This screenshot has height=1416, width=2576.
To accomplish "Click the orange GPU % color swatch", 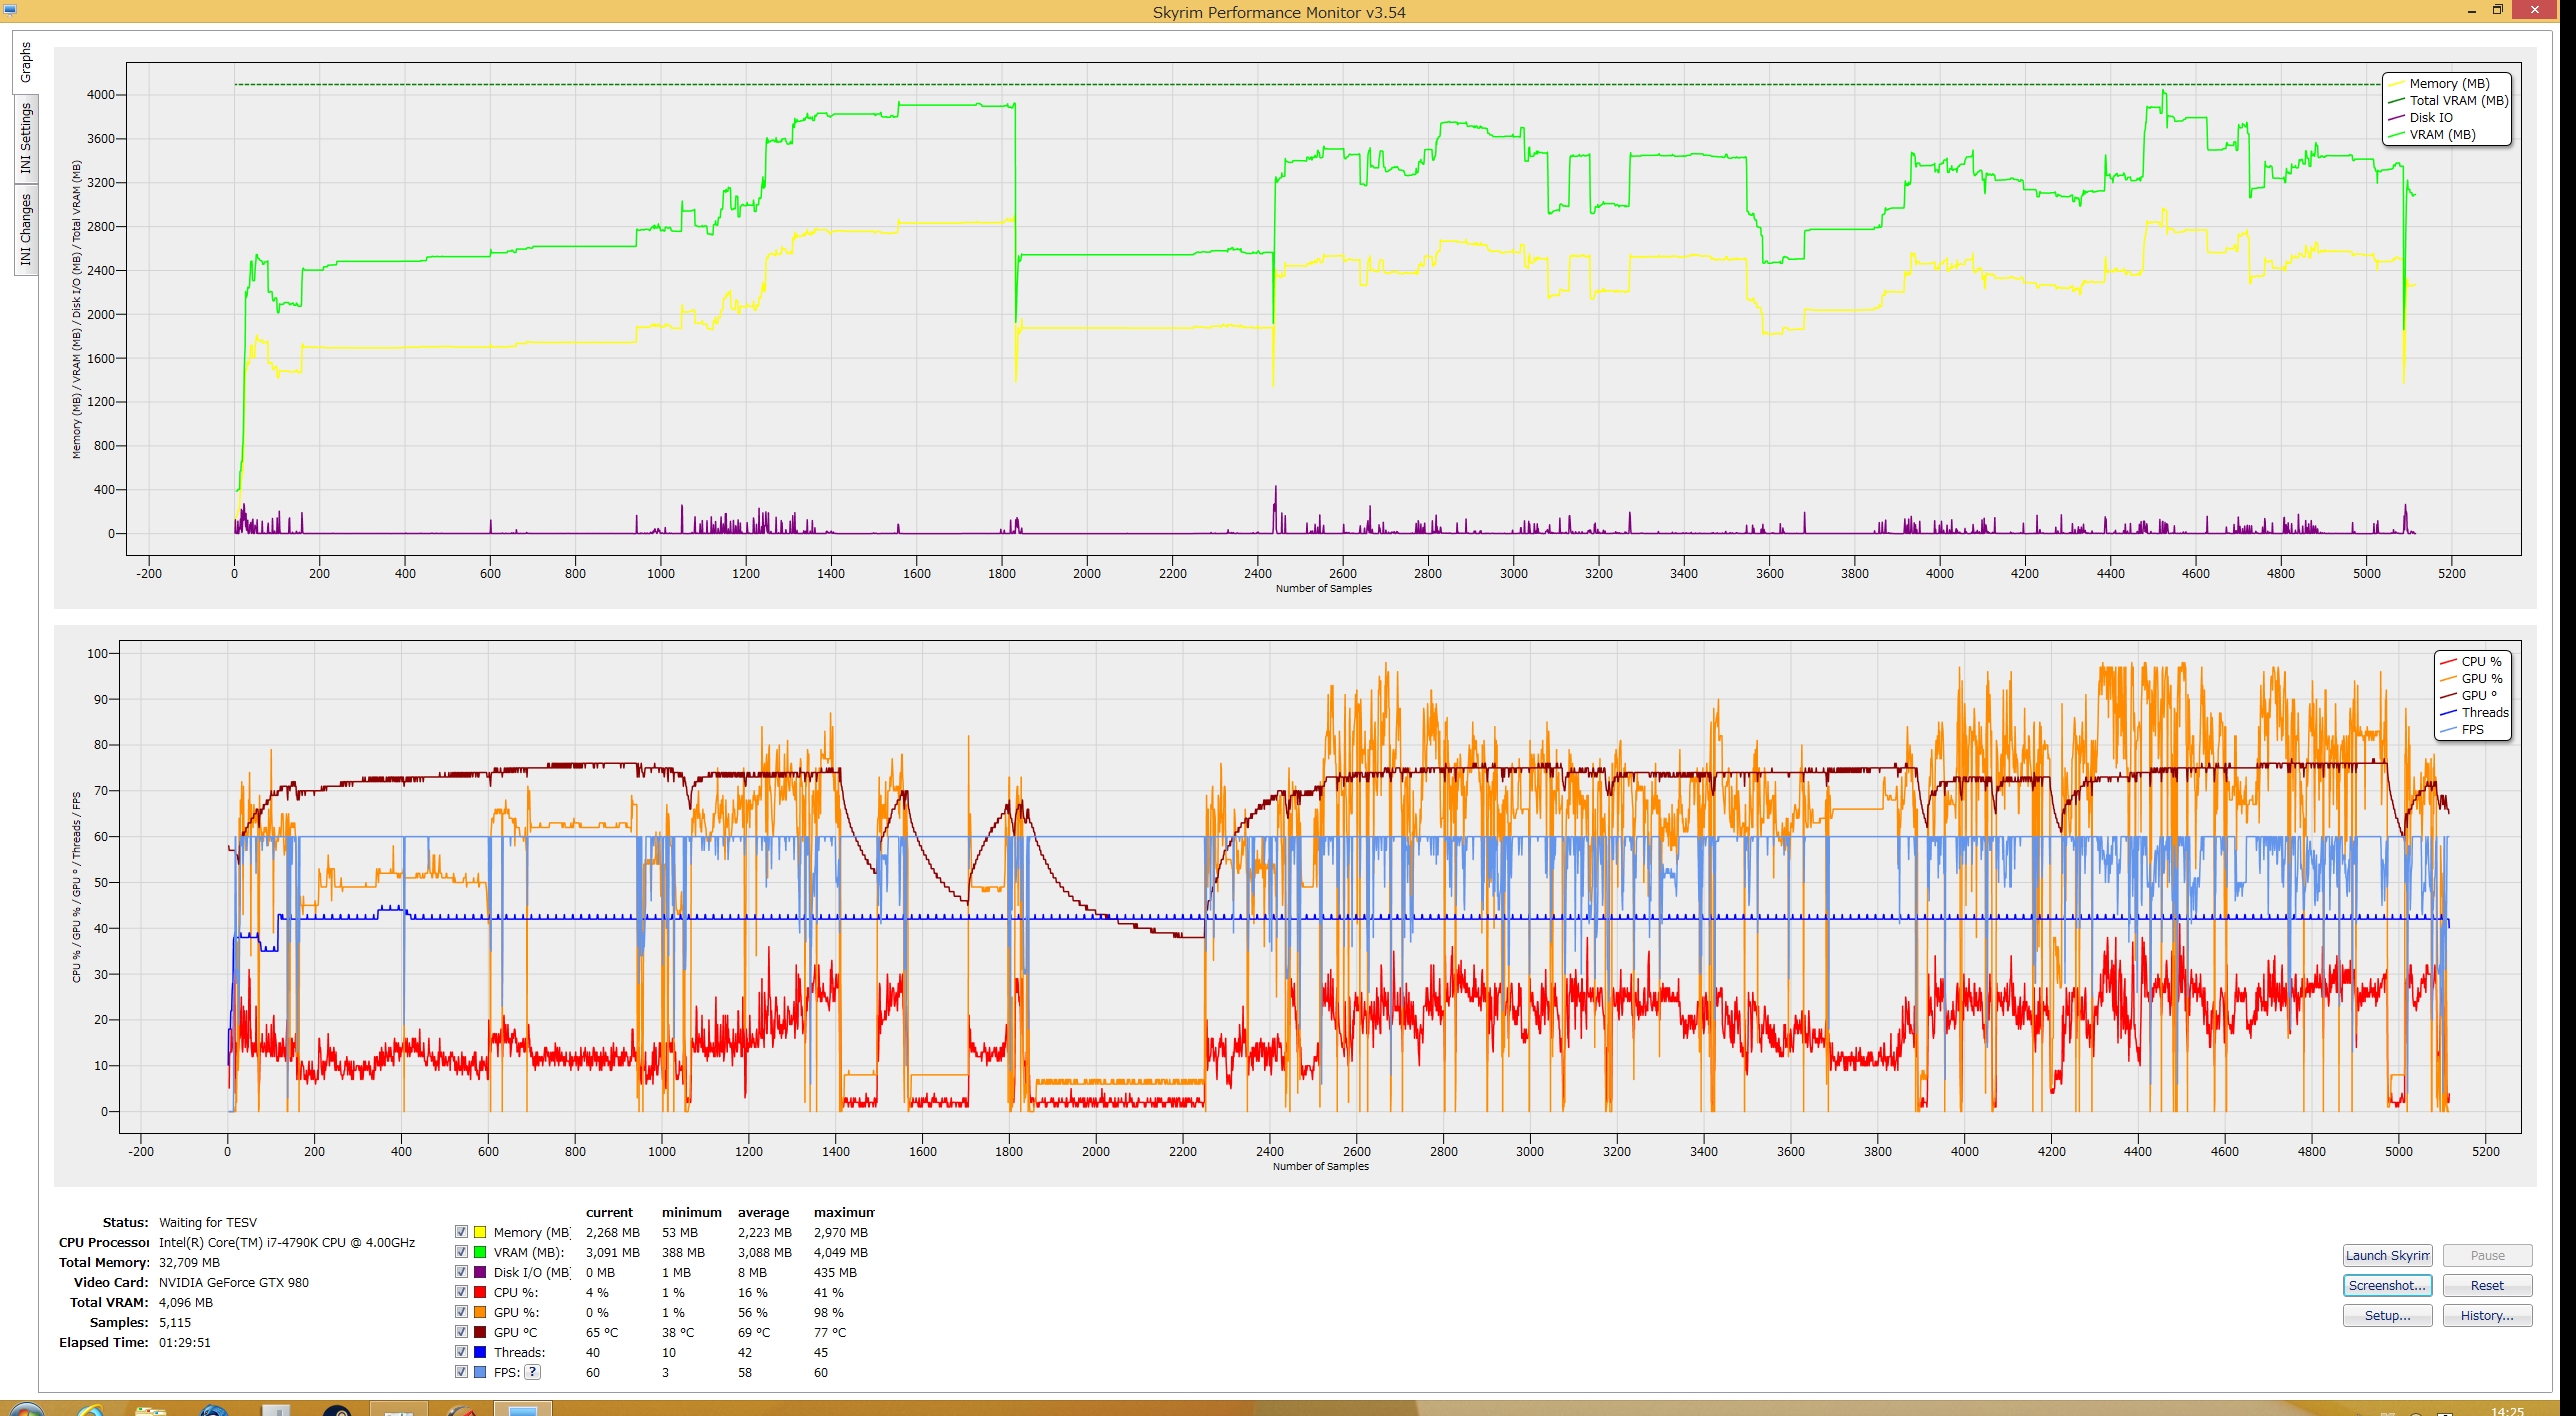I will click(480, 1312).
